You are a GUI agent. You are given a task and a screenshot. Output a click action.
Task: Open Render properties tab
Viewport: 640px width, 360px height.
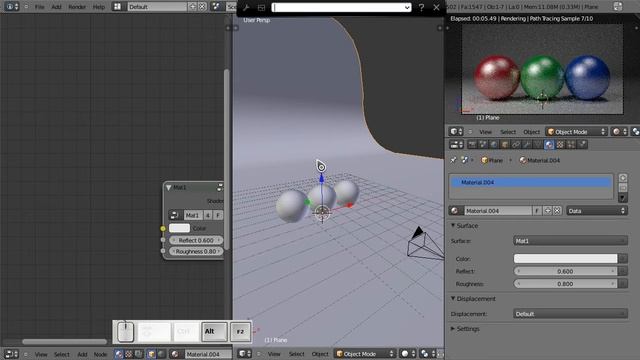[472, 144]
